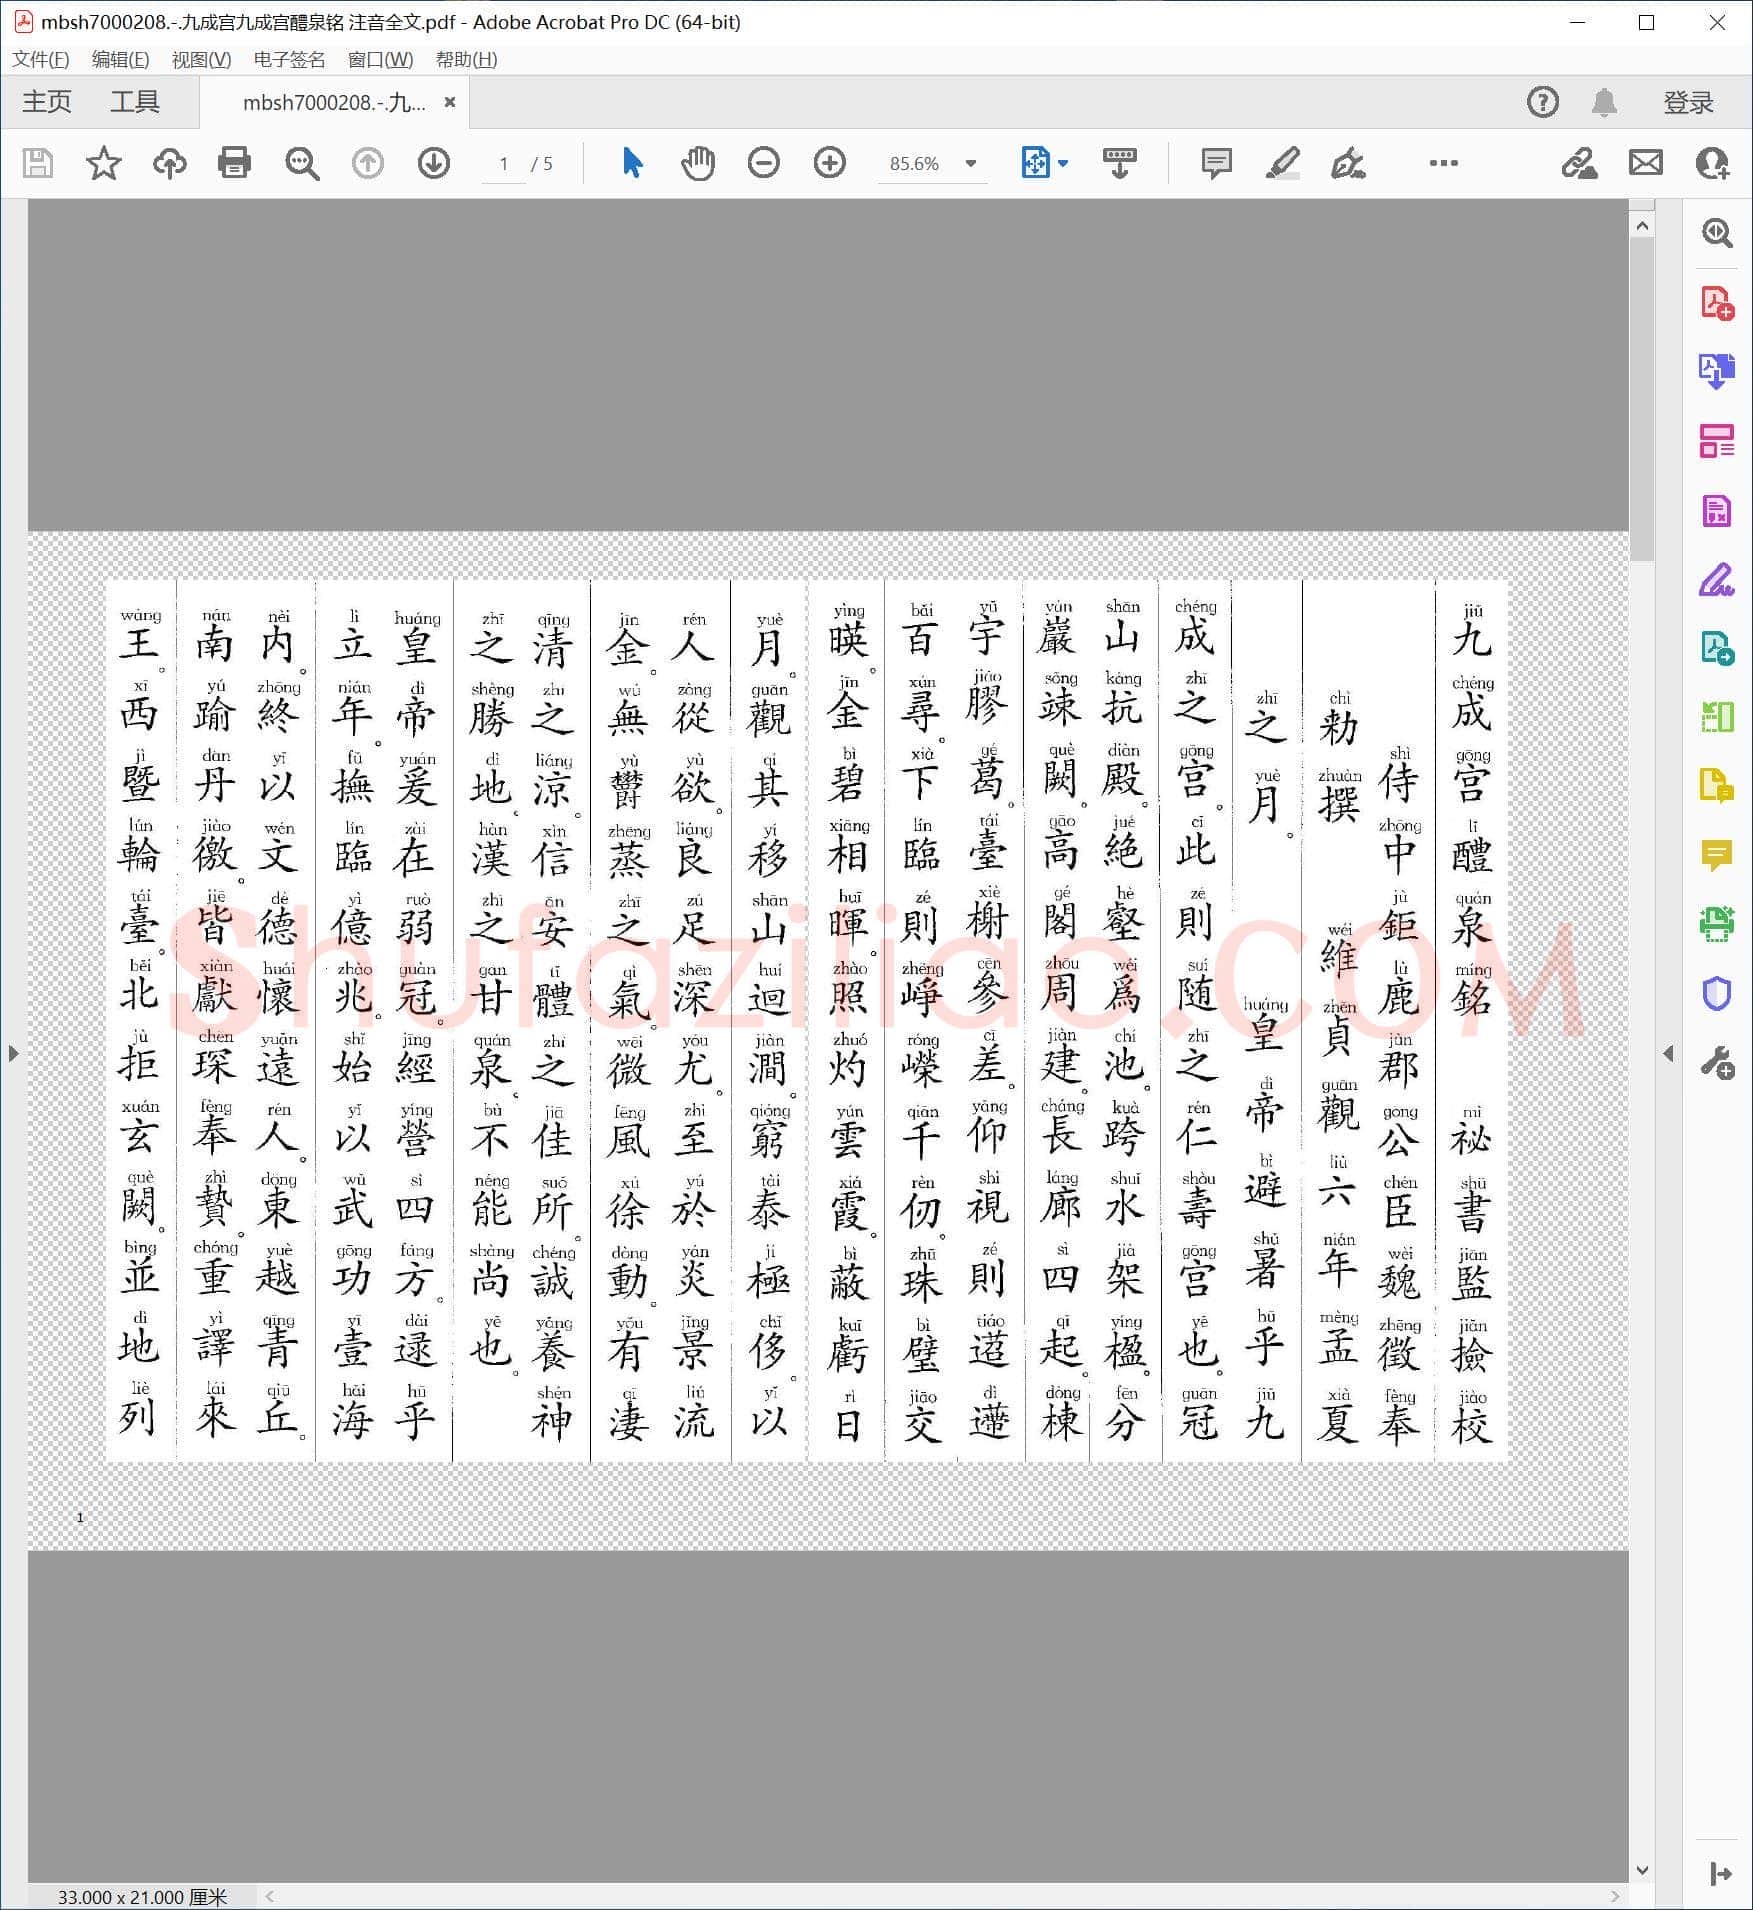Screen dimensions: 1753x1910
Task: Open the 视图(V) menu
Action: click(x=201, y=60)
